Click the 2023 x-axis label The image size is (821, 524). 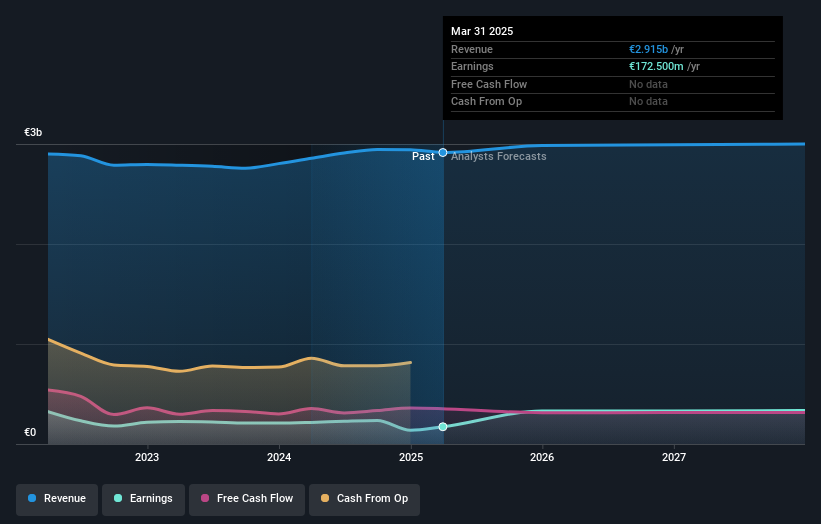pyautogui.click(x=147, y=458)
